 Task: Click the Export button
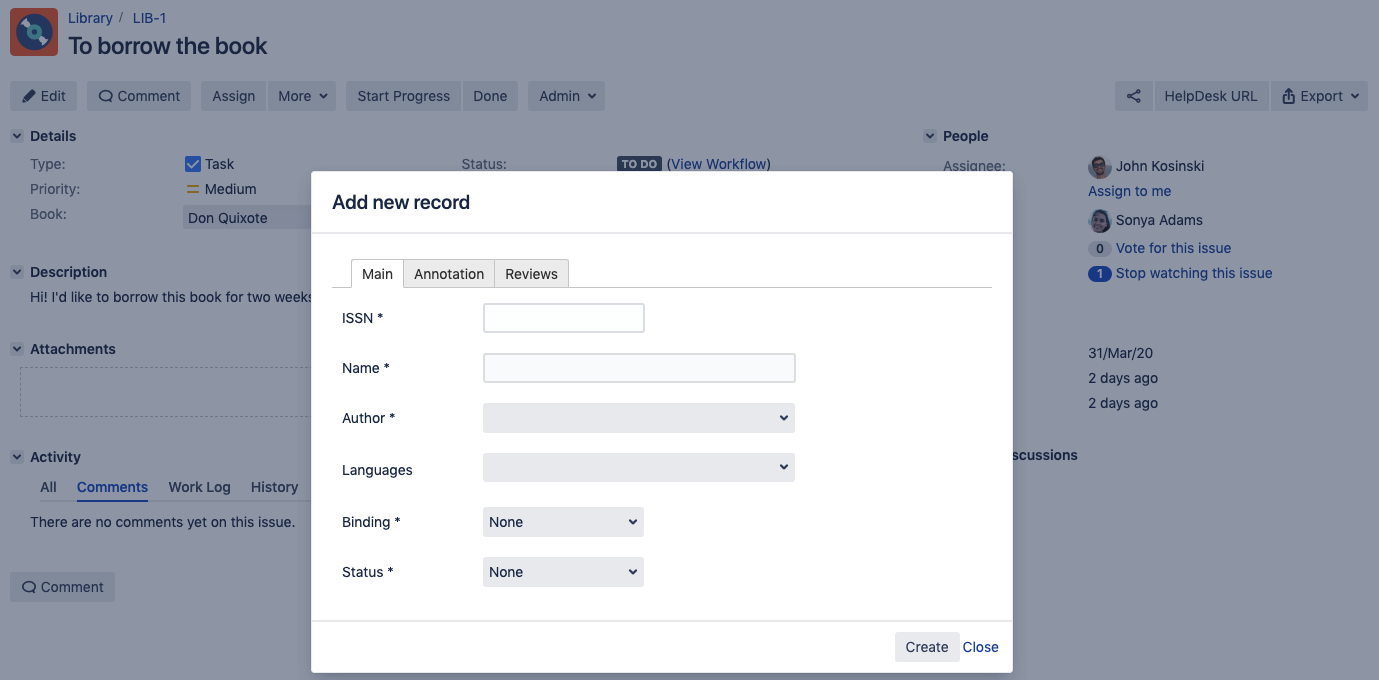click(1320, 96)
